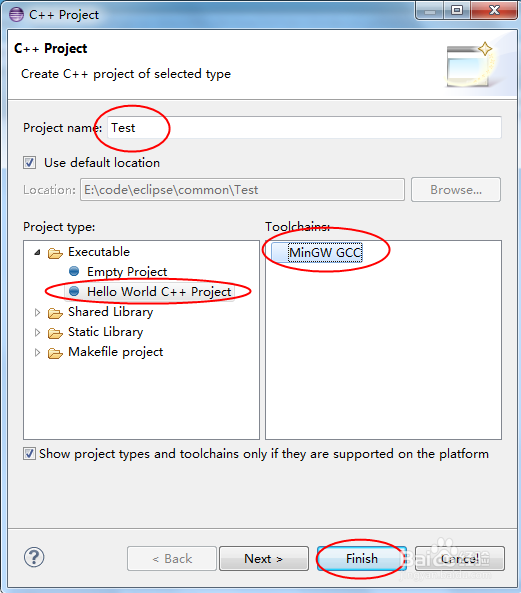This screenshot has width=521, height=593.
Task: Click the Finish button
Action: tap(362, 558)
